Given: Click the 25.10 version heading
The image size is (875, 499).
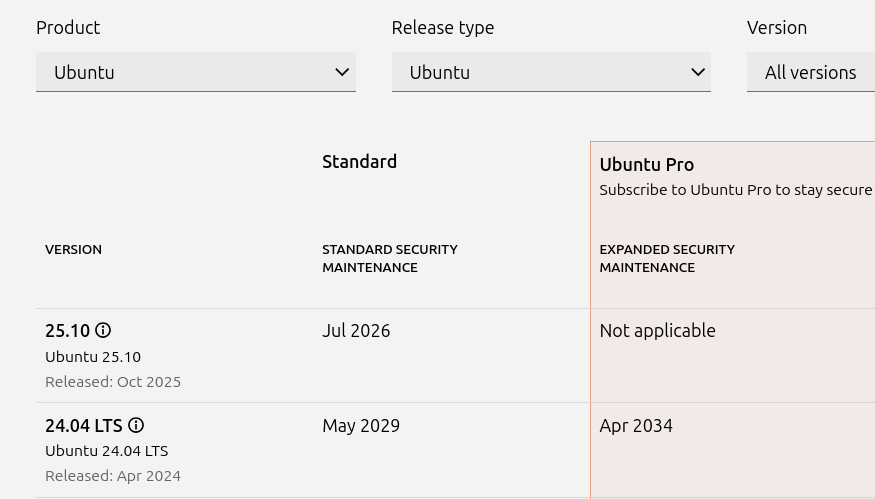Looking at the screenshot, I should click(x=68, y=331).
